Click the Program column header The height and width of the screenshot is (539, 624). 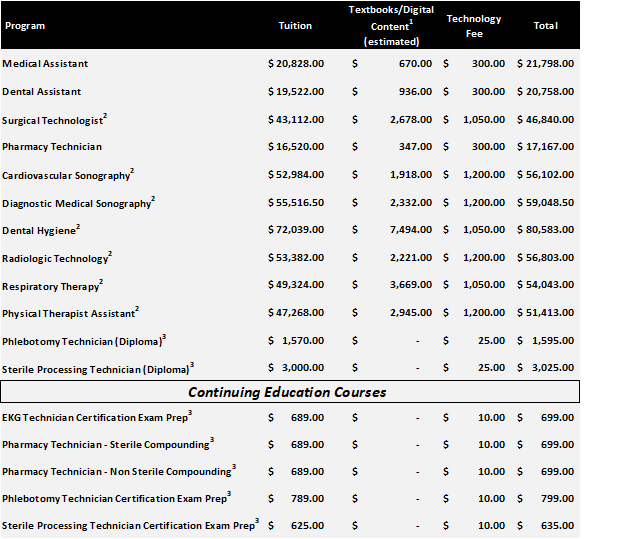pyautogui.click(x=25, y=26)
